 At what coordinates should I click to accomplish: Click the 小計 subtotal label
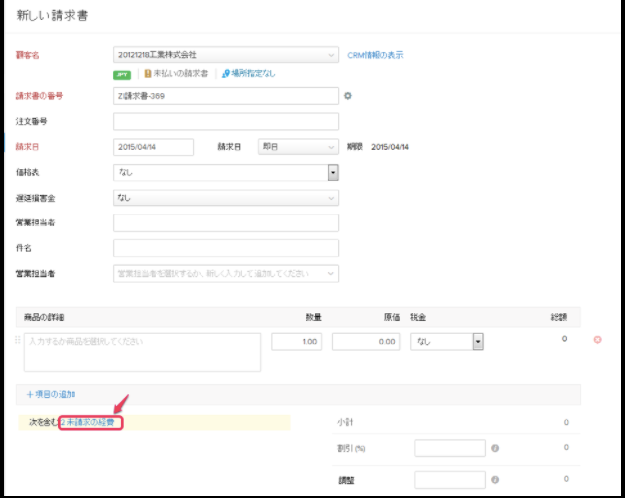point(345,422)
